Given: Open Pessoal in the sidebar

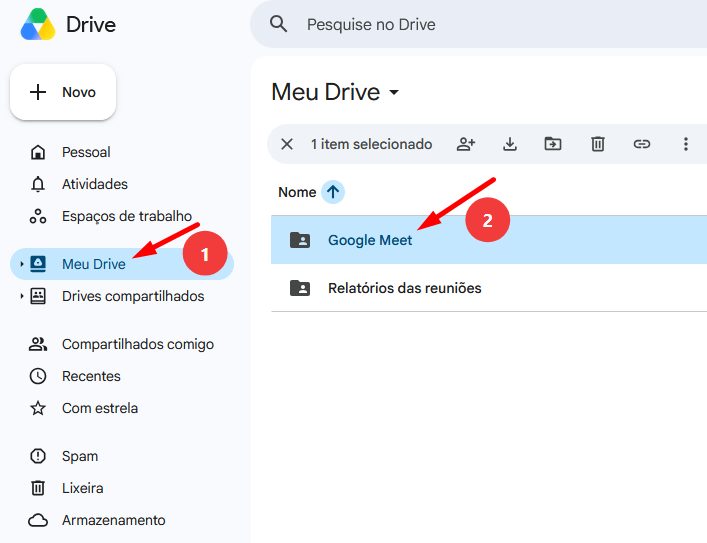Looking at the screenshot, I should coord(122,152).
